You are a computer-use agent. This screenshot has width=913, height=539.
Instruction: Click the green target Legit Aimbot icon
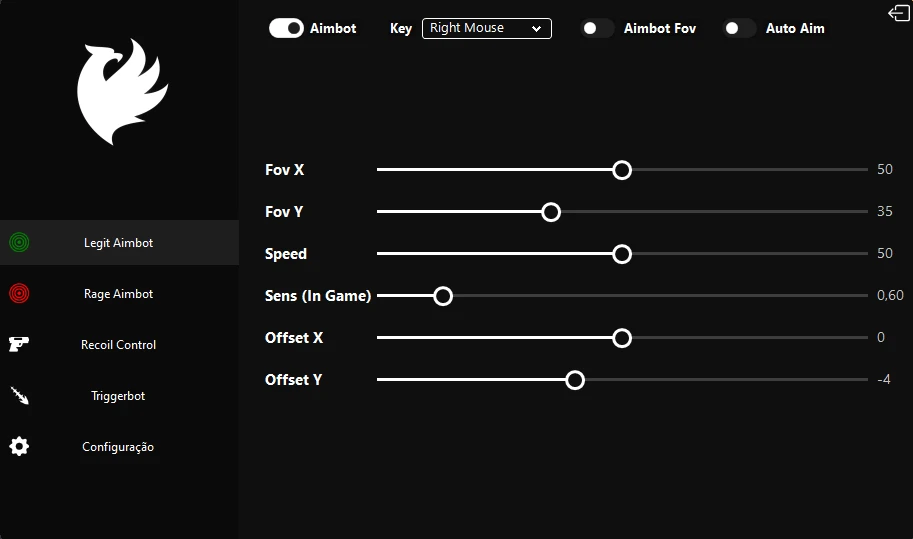click(19, 242)
